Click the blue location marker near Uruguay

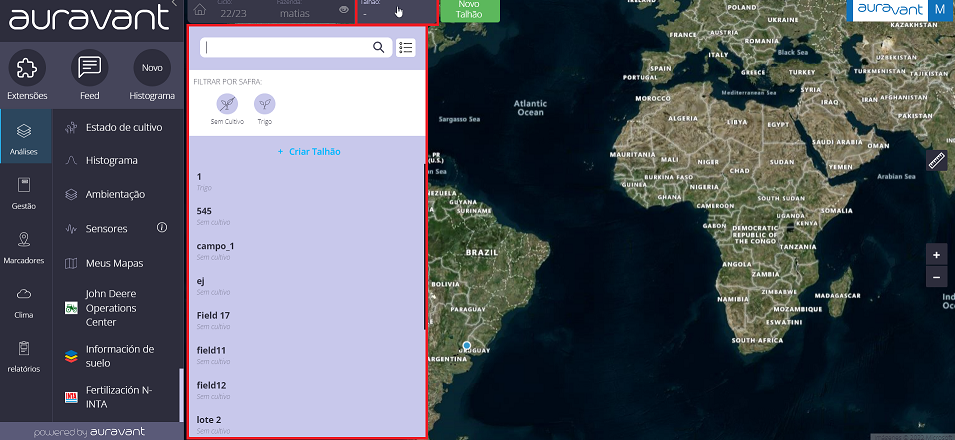[x=467, y=346]
